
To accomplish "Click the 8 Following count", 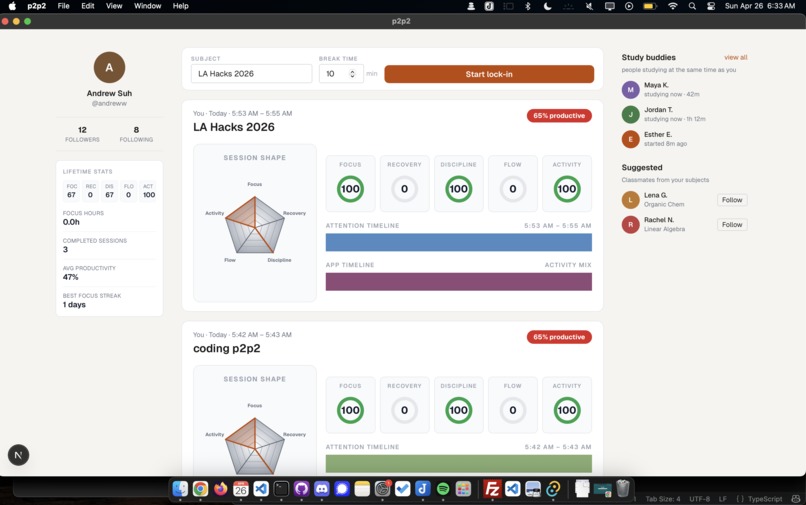I will coord(136,134).
